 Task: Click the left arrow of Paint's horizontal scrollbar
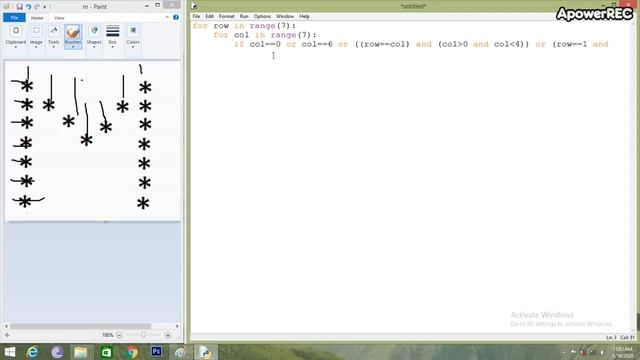[6, 326]
